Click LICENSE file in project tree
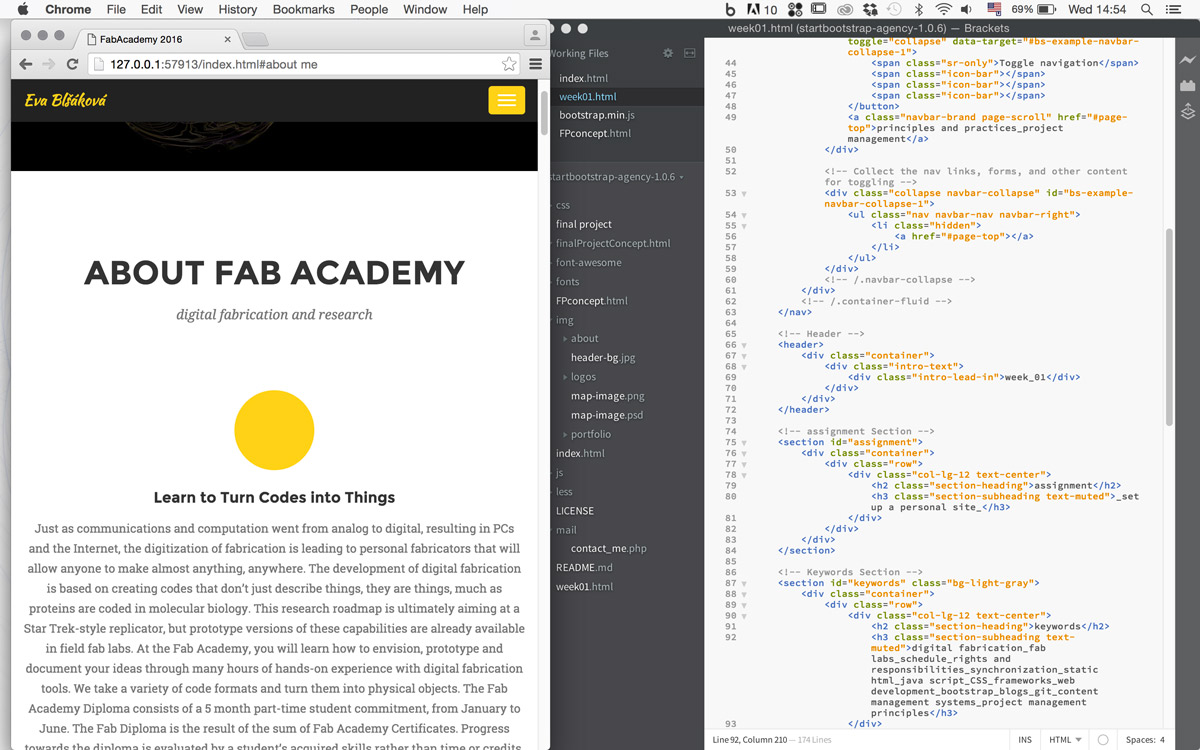Image resolution: width=1200 pixels, height=750 pixels. [575, 510]
